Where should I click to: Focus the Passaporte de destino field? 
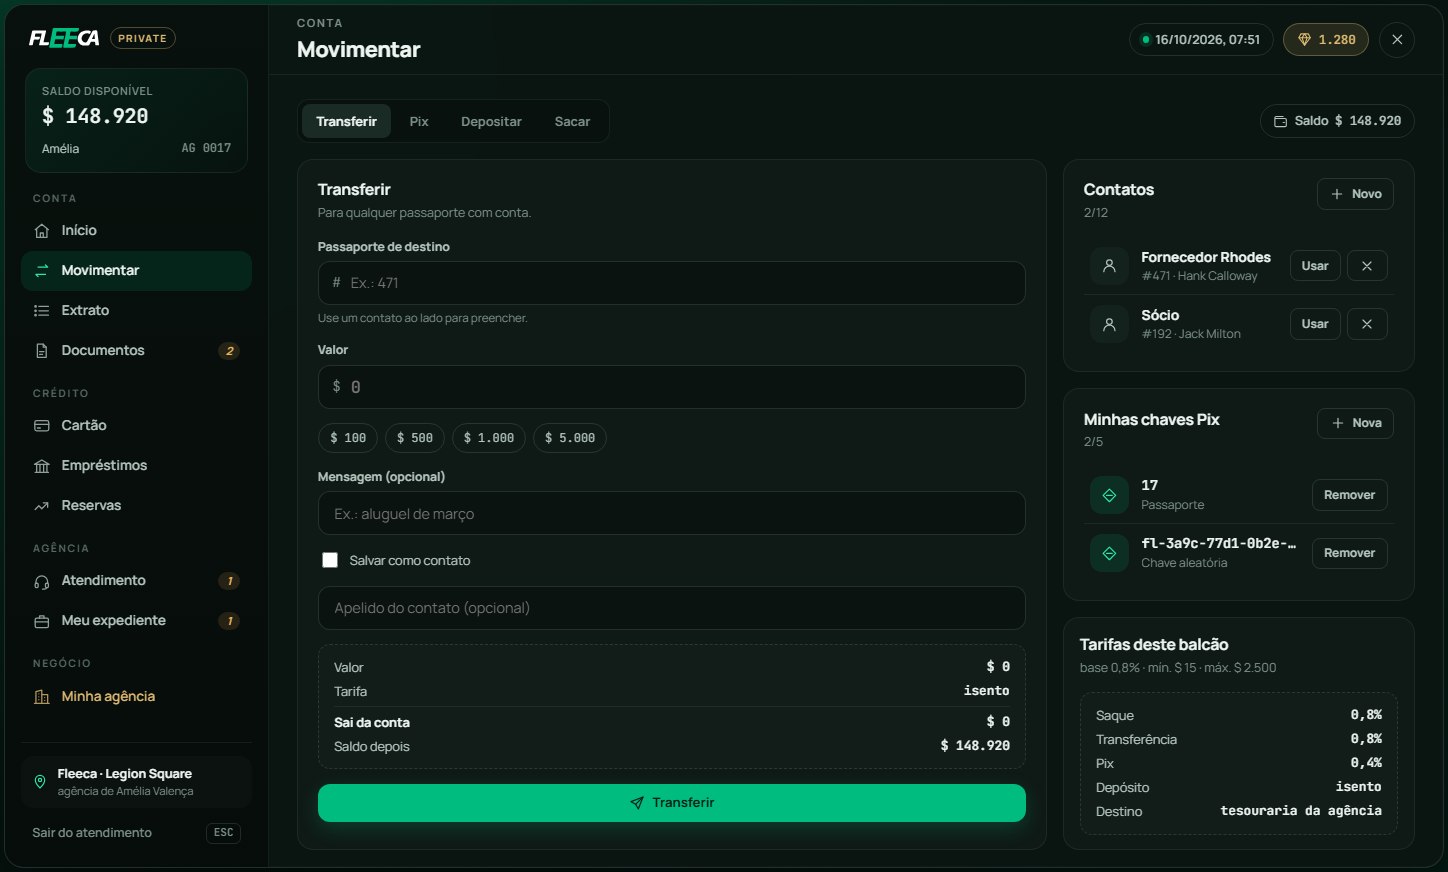672,283
